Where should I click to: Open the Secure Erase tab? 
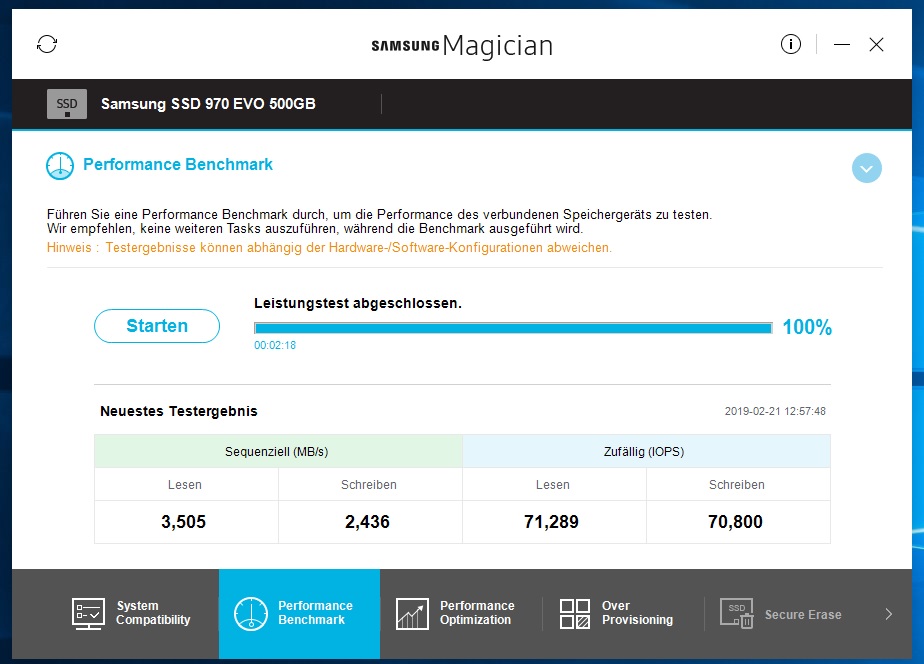[x=785, y=613]
